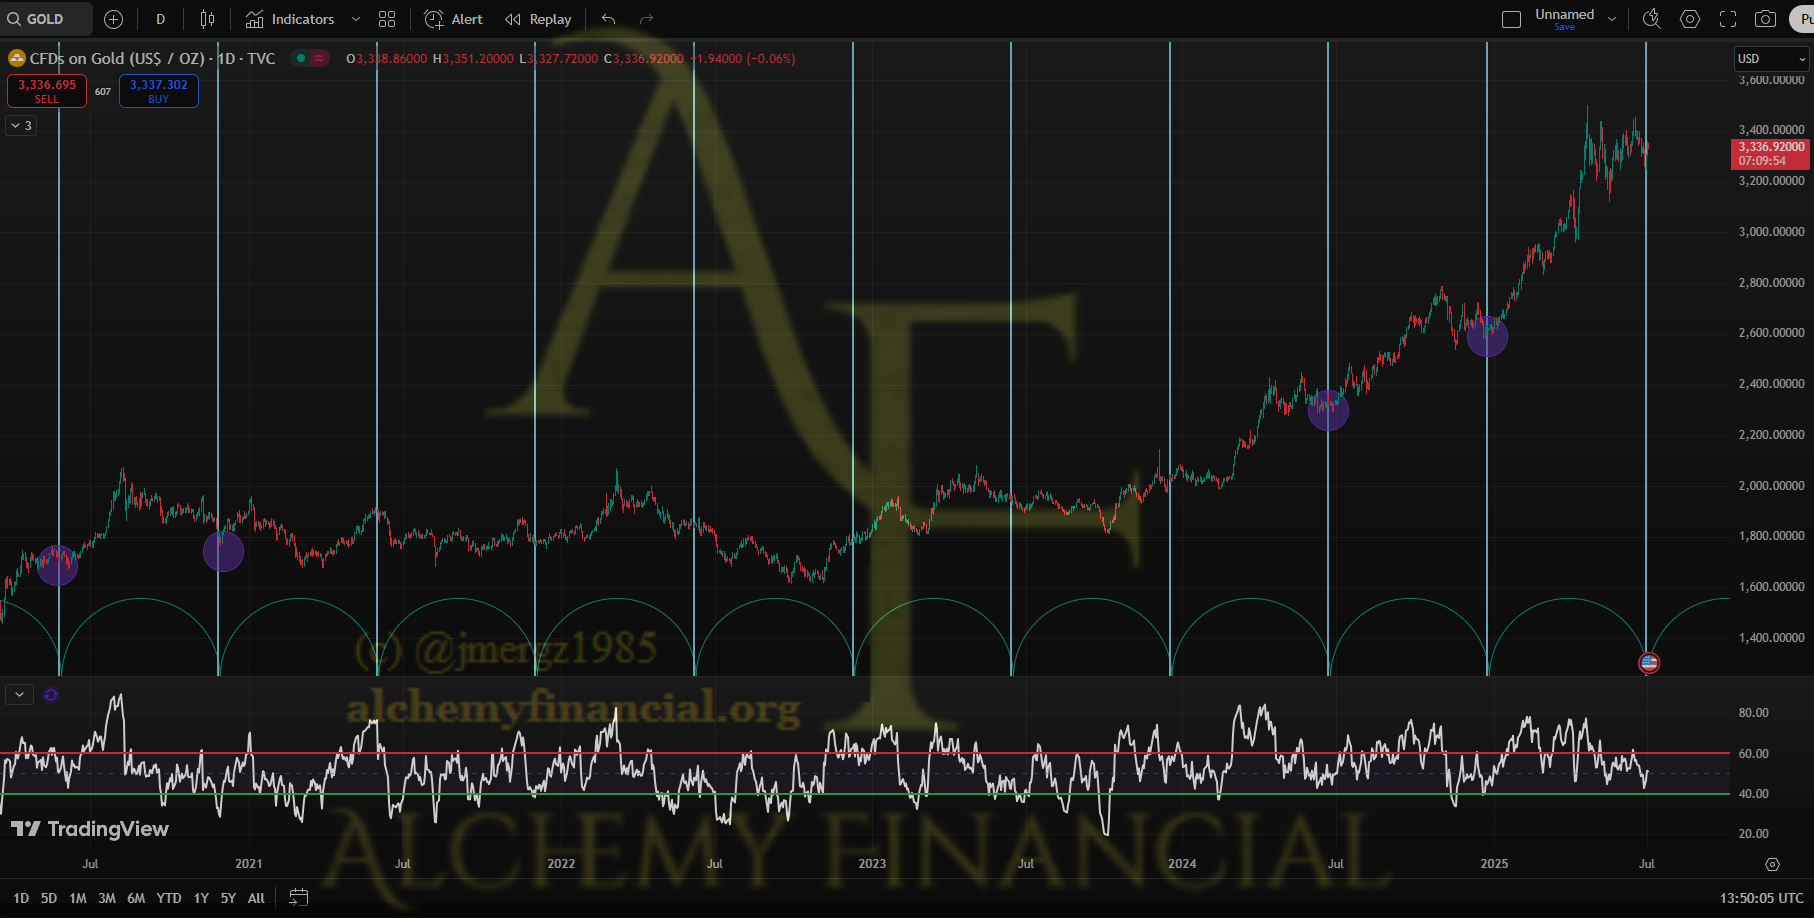Open the candlestick chart style menu
This screenshot has height=918, width=1814.
[x=207, y=19]
